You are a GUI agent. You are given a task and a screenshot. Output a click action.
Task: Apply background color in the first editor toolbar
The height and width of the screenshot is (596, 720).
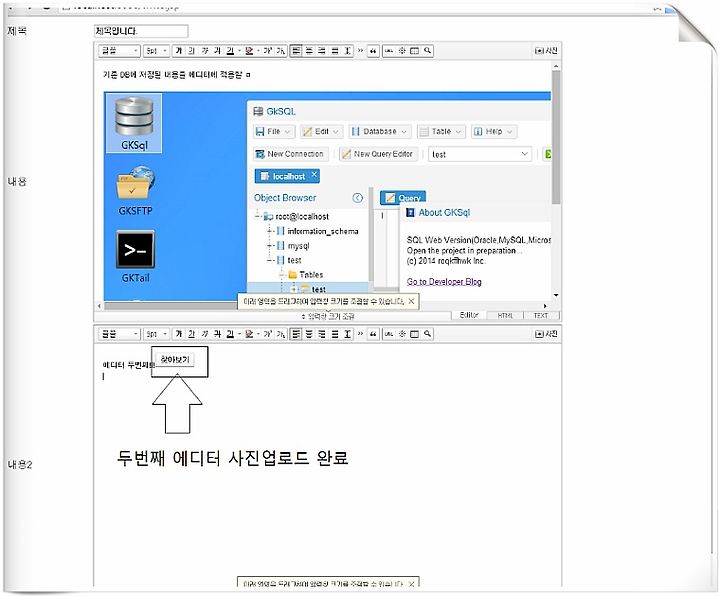coord(249,51)
